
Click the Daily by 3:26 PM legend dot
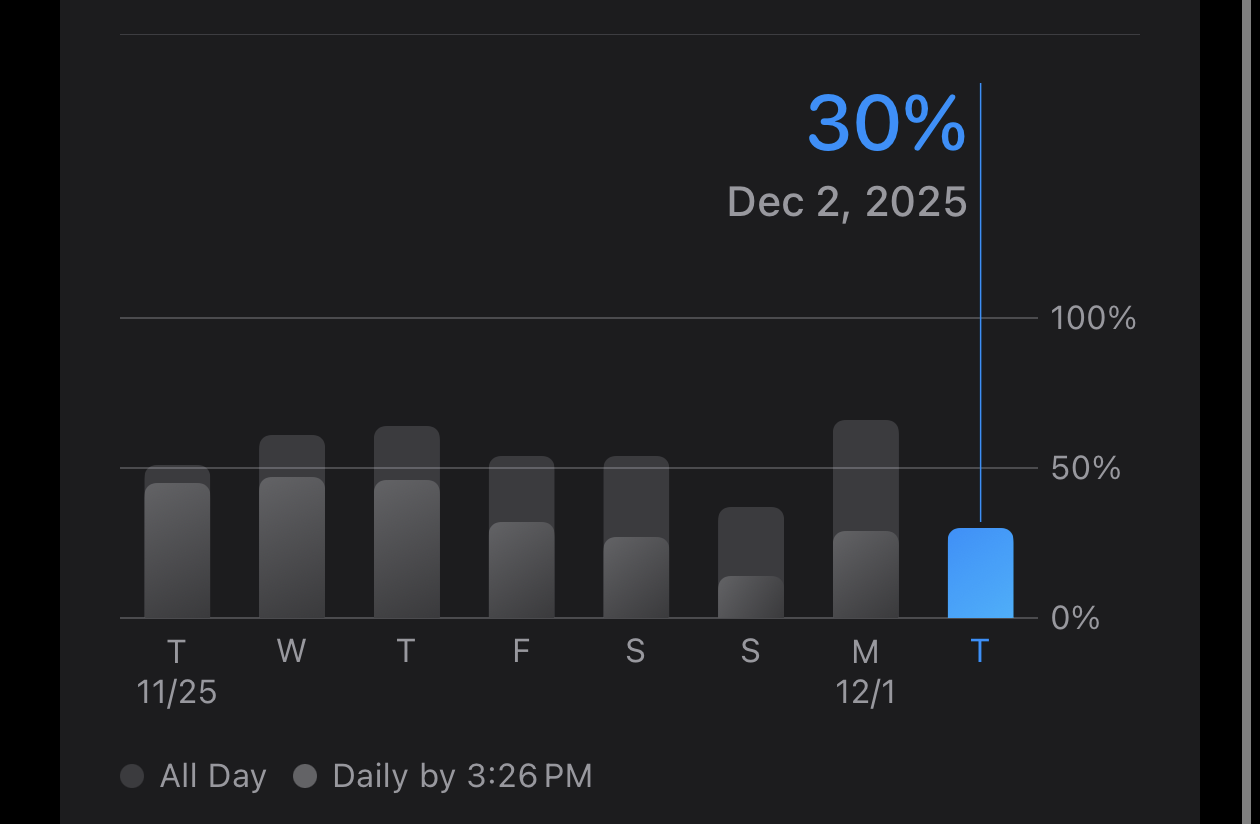click(x=305, y=776)
